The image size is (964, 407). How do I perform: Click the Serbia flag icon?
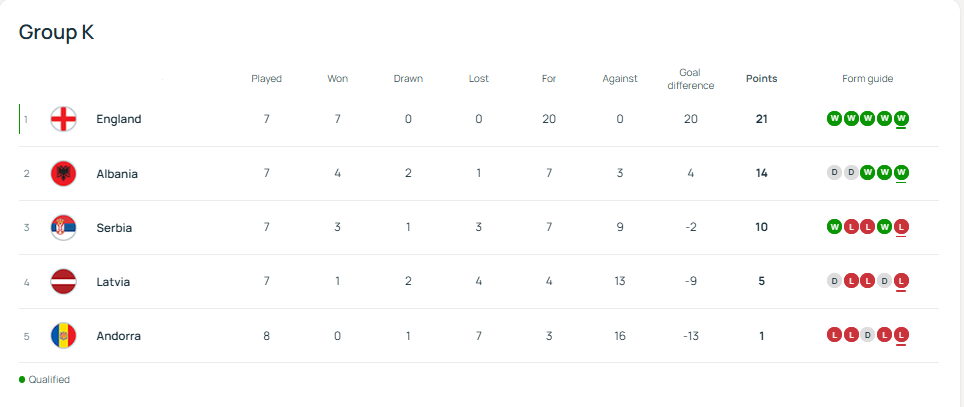click(x=63, y=227)
